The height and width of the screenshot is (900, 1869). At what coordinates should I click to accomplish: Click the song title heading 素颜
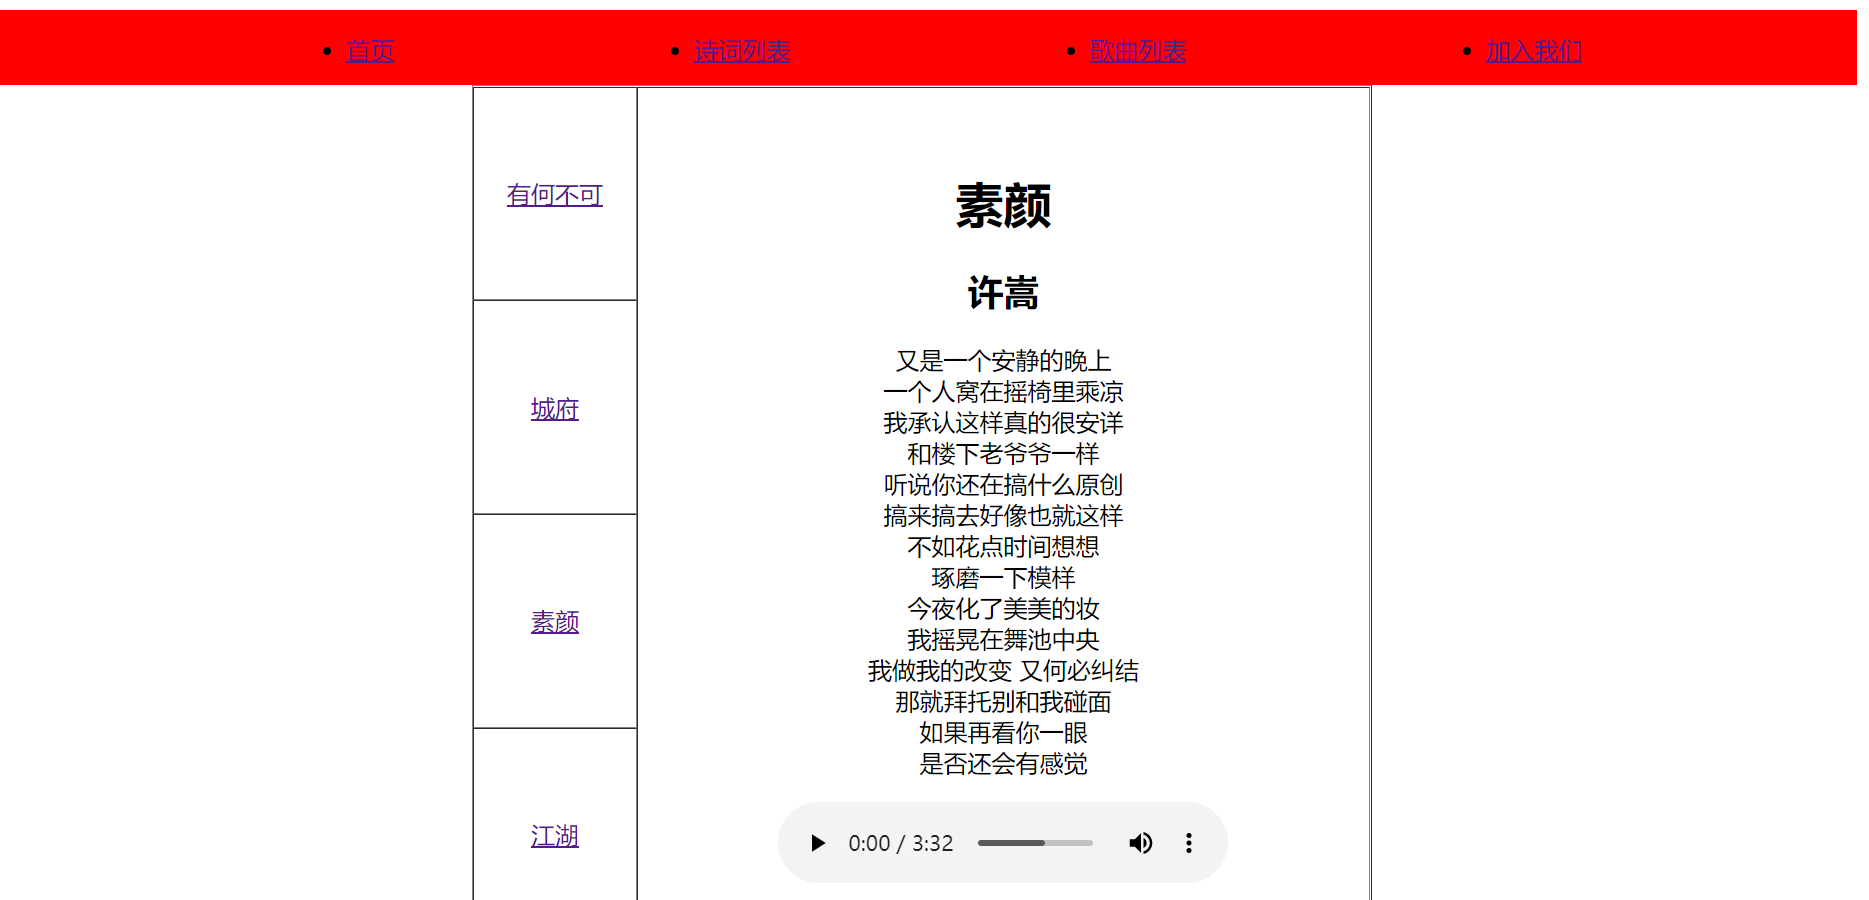pyautogui.click(x=1004, y=206)
